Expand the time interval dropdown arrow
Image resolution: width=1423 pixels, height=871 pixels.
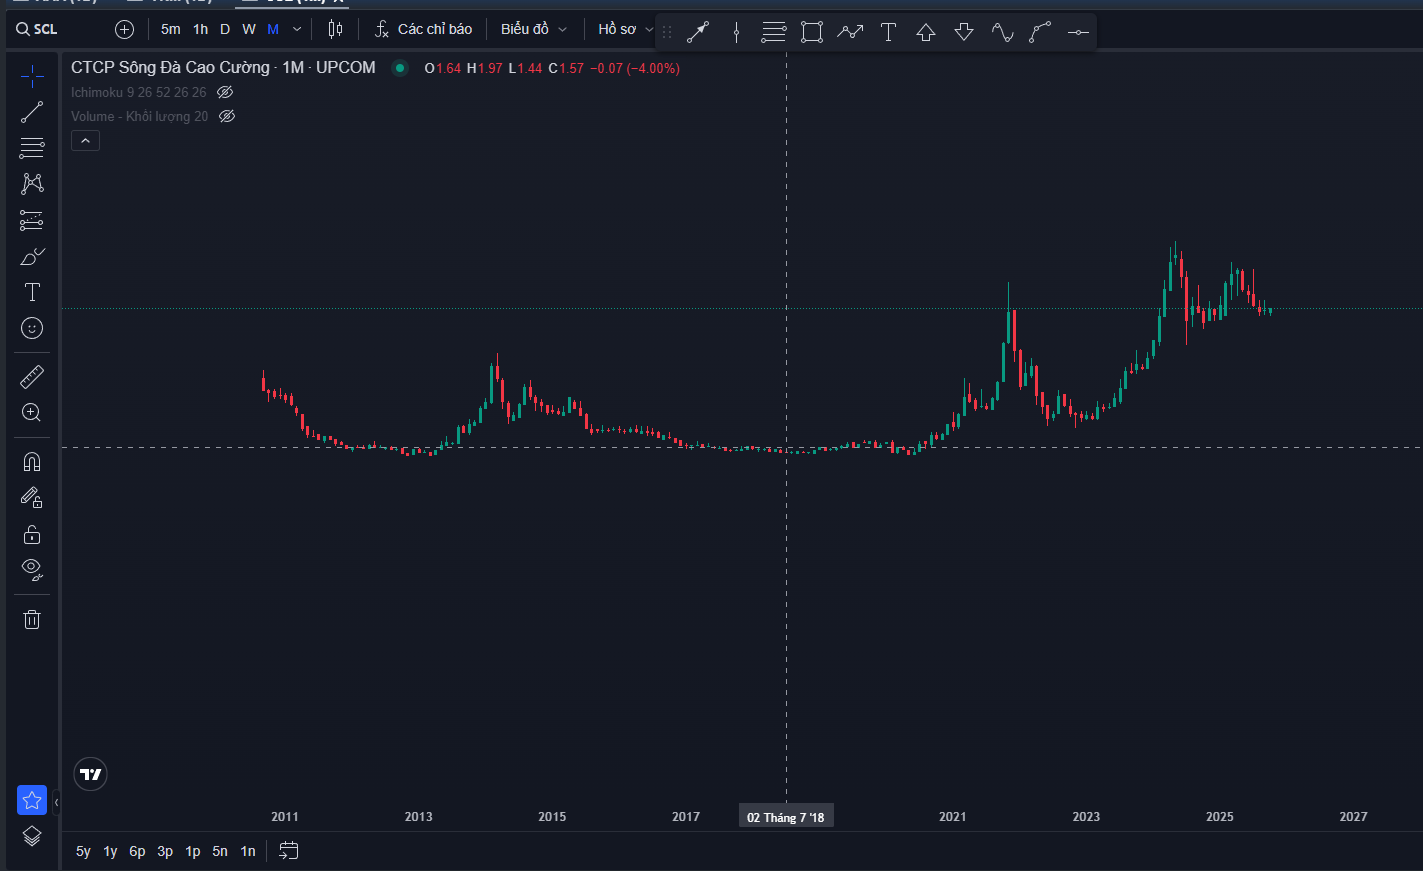(297, 29)
